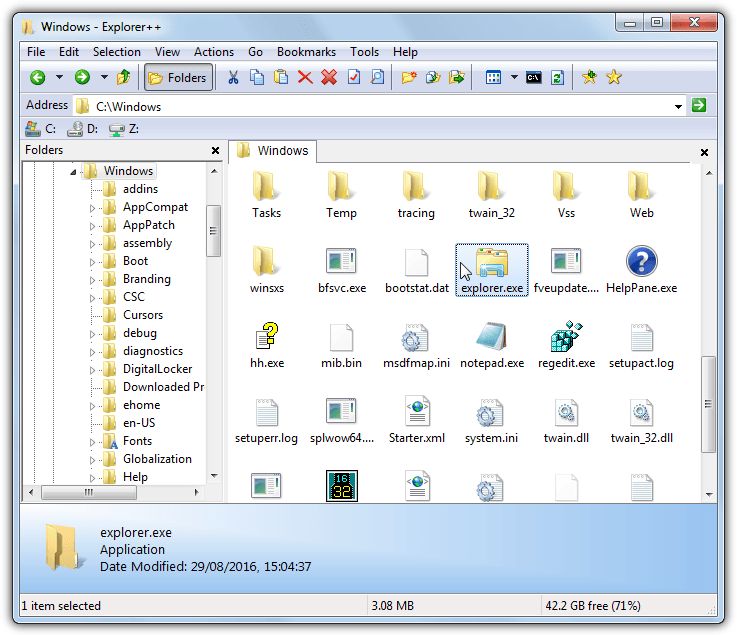Open Forward history dropdown arrow
The image size is (737, 635).
(104, 77)
